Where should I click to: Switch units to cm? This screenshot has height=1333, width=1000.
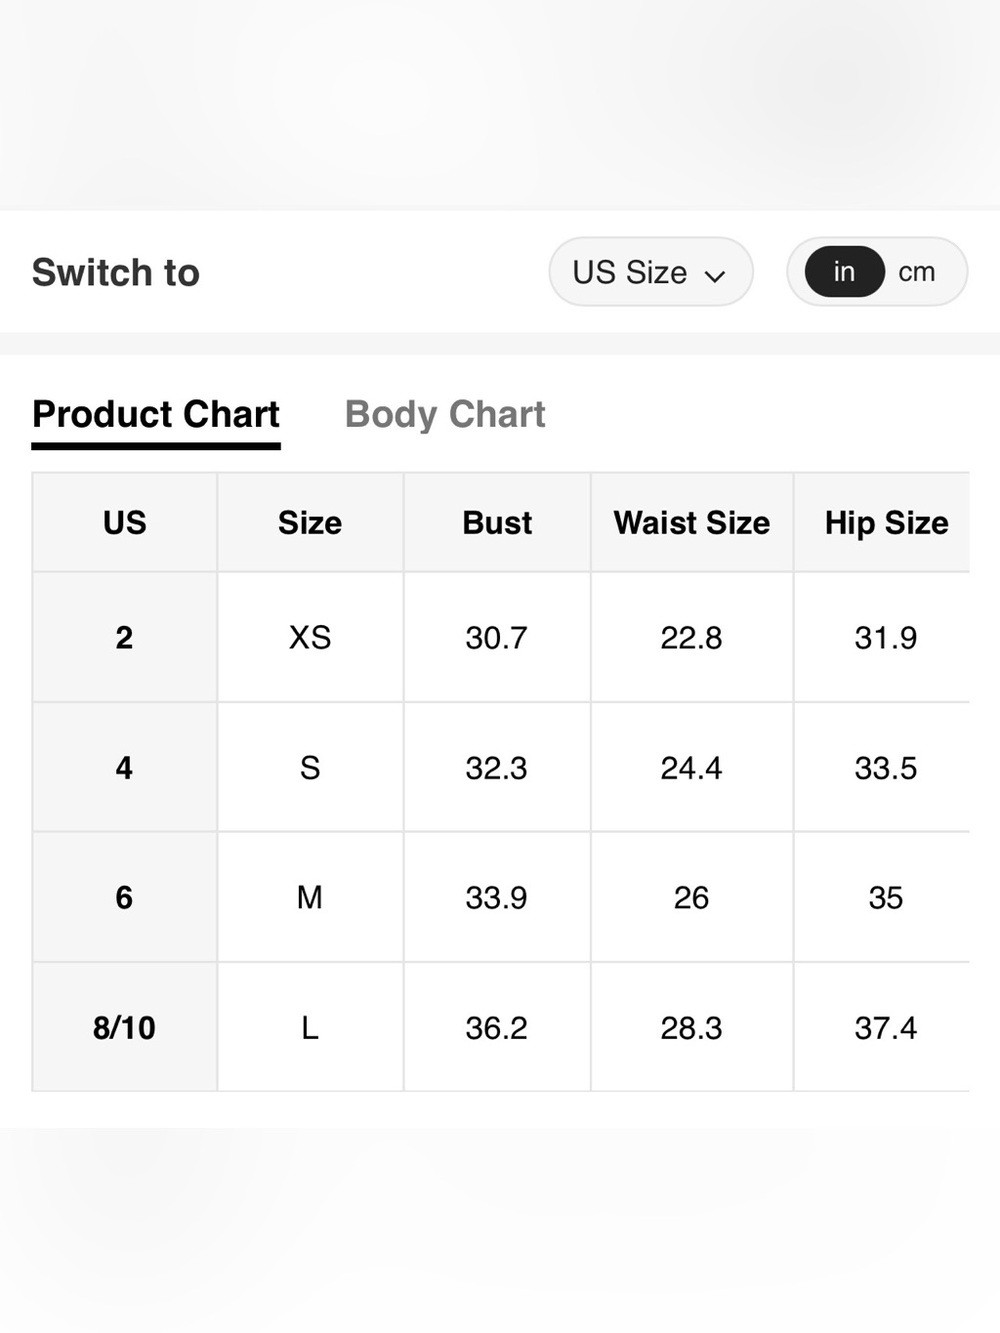point(916,272)
